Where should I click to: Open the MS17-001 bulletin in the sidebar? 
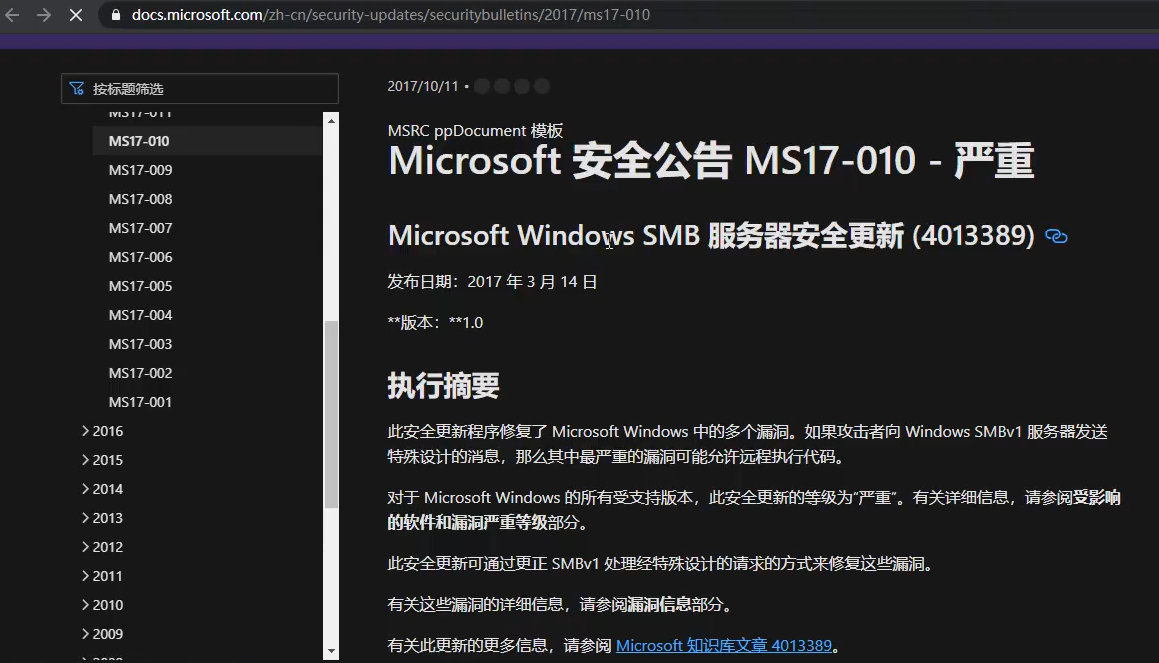coord(140,402)
